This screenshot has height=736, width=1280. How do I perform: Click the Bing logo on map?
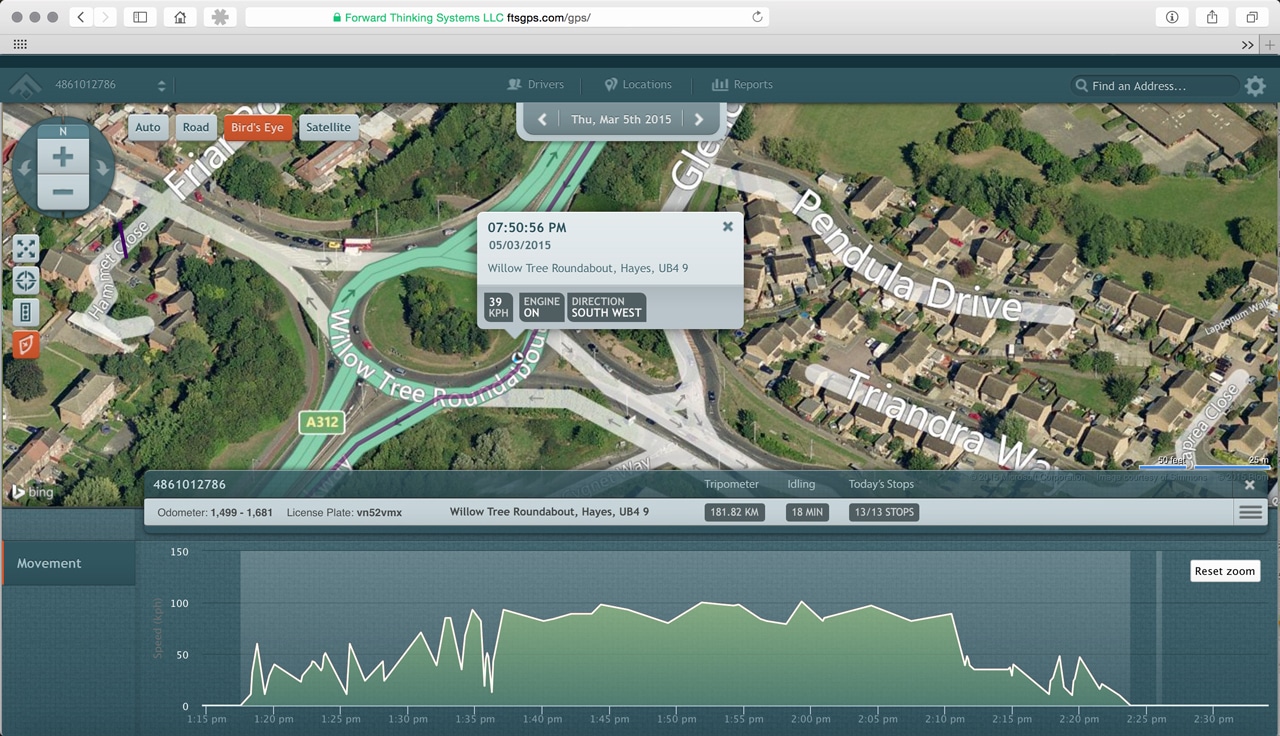tap(32, 492)
